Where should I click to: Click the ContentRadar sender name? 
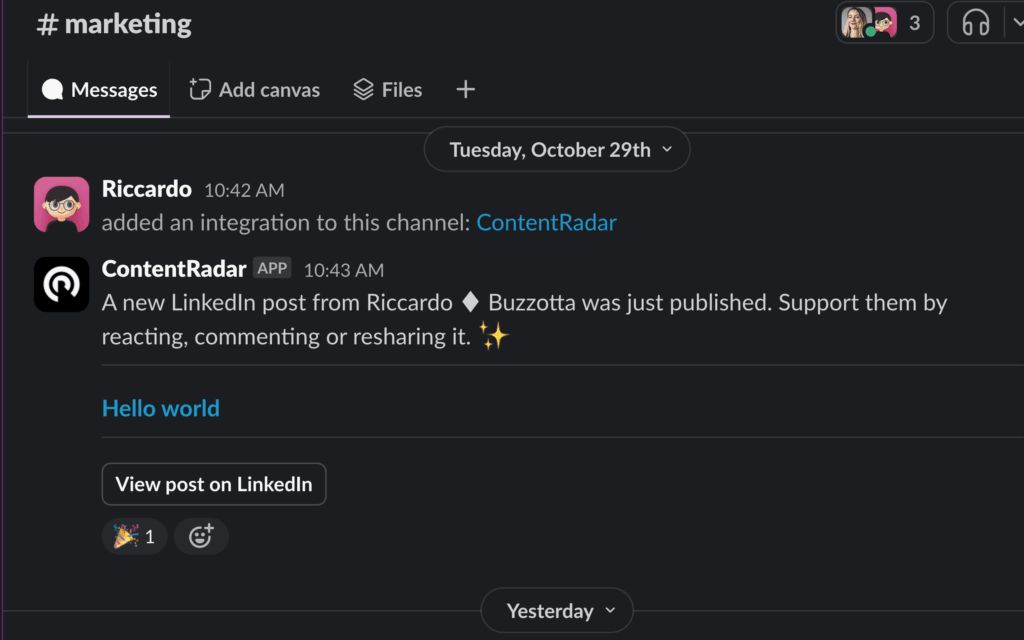174,269
